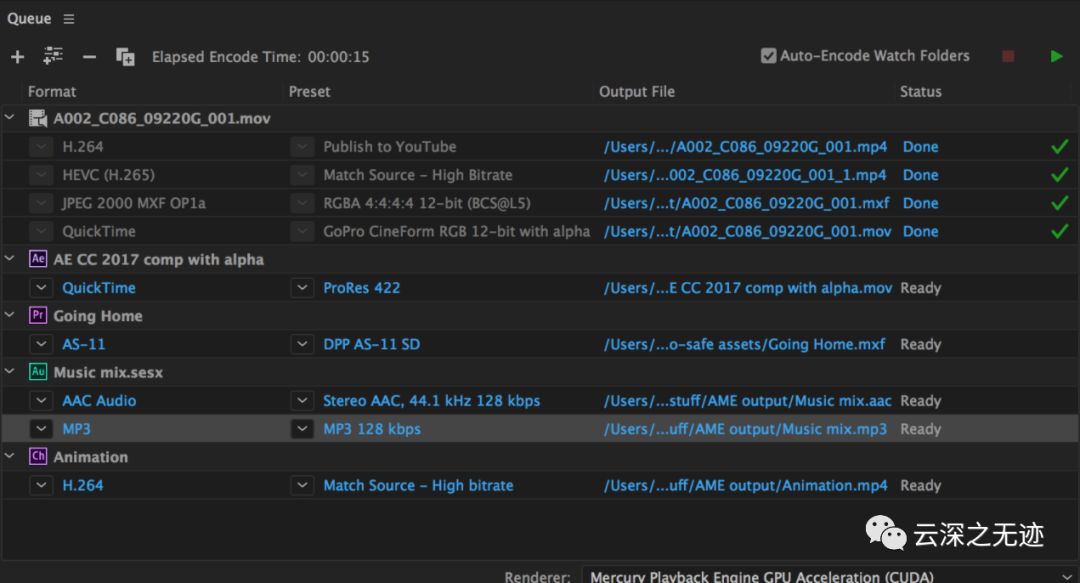Open output path A002_C086_09220G_001.mxf

coord(746,203)
